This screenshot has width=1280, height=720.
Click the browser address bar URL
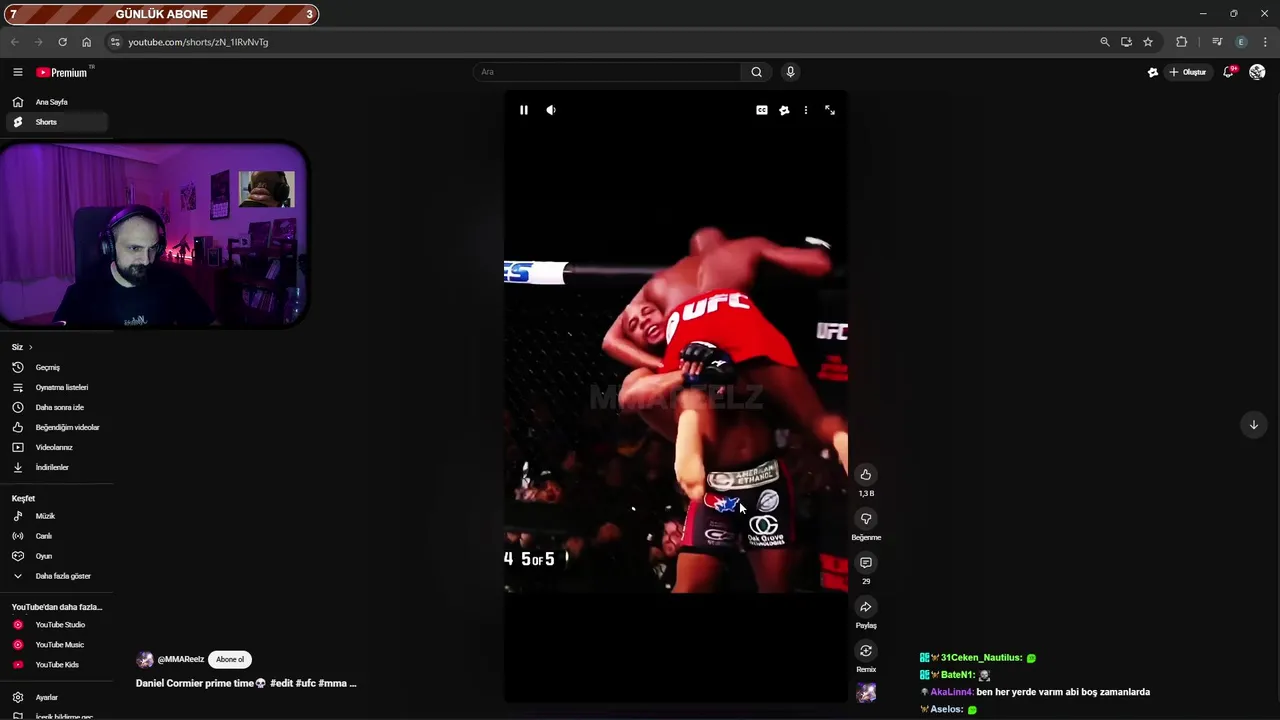(x=198, y=42)
